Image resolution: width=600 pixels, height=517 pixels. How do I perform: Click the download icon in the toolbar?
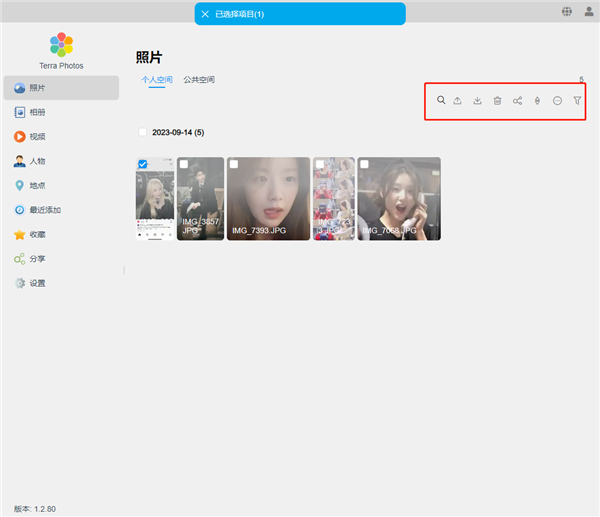[477, 101]
